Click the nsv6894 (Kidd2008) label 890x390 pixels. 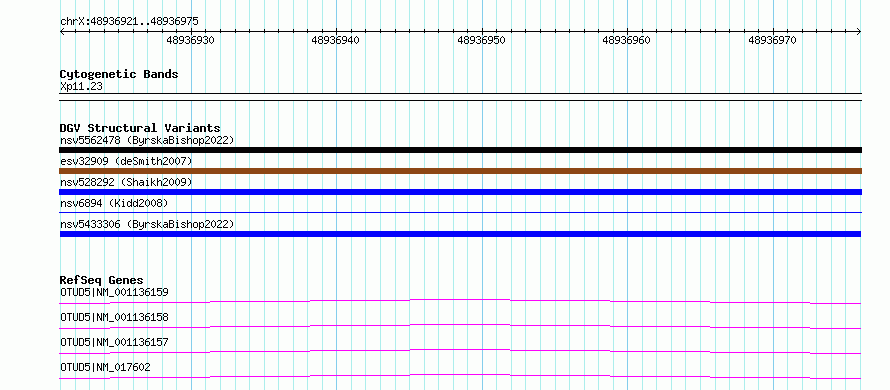[114, 203]
